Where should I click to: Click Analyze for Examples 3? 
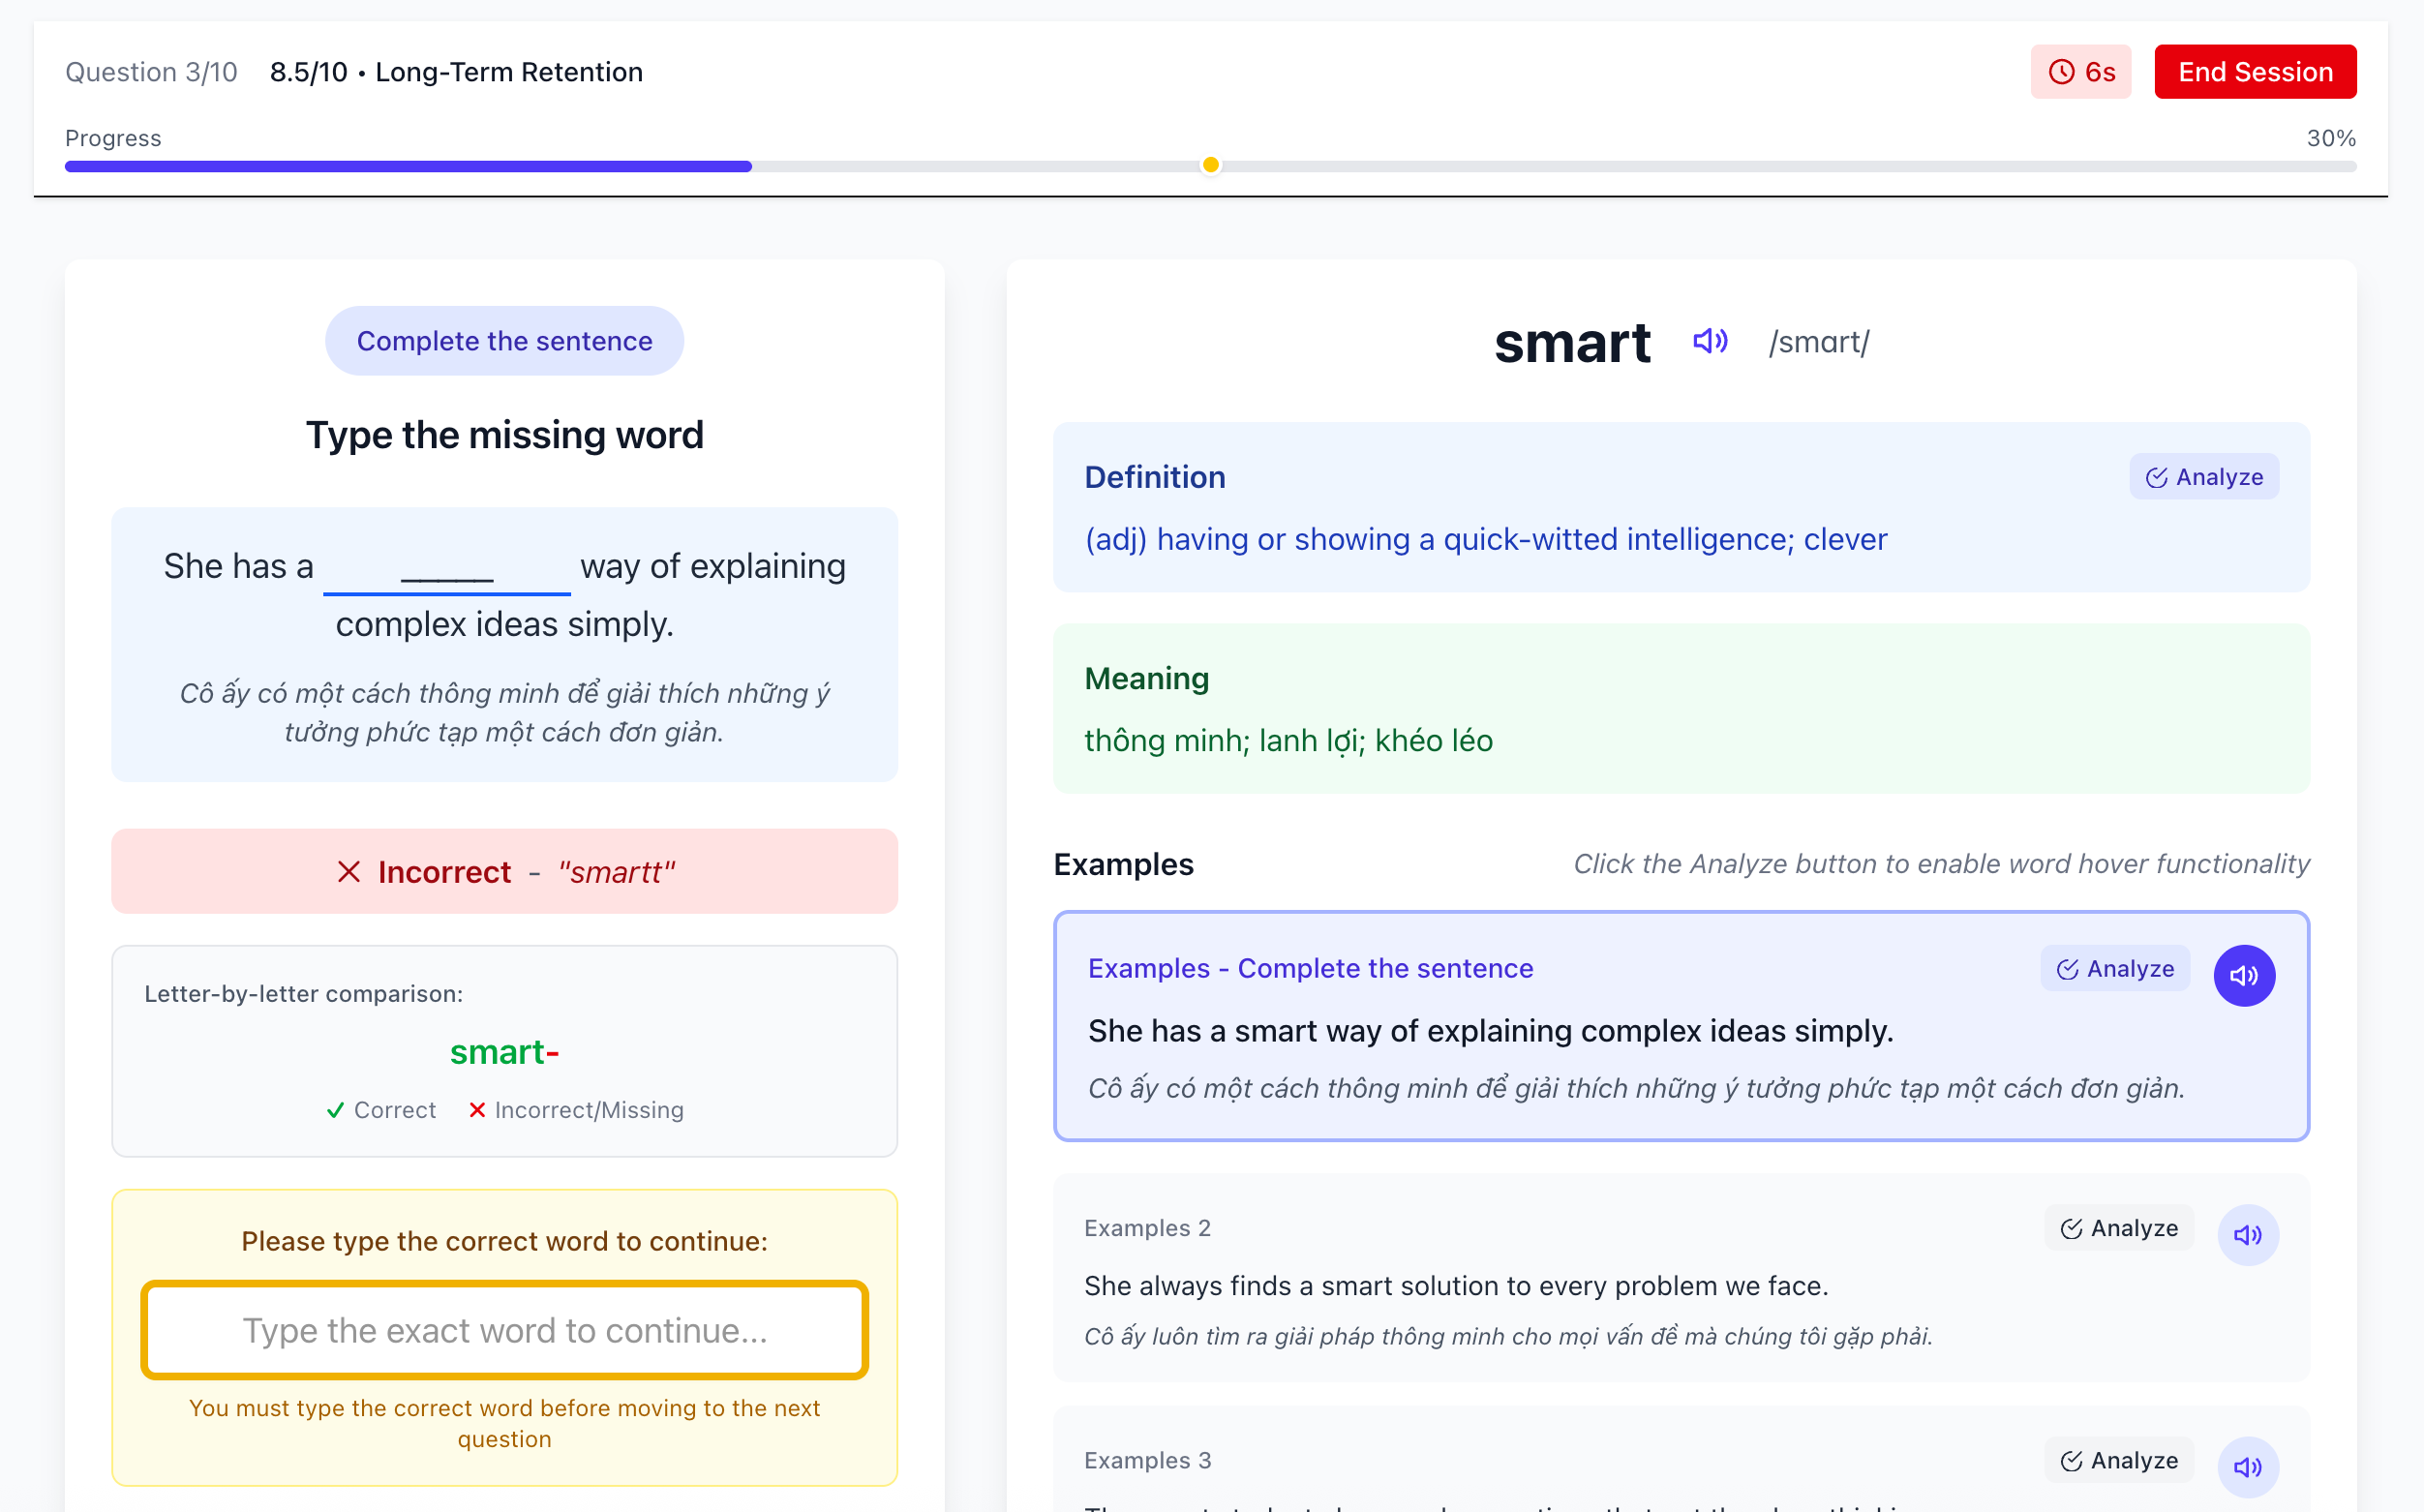[2118, 1460]
